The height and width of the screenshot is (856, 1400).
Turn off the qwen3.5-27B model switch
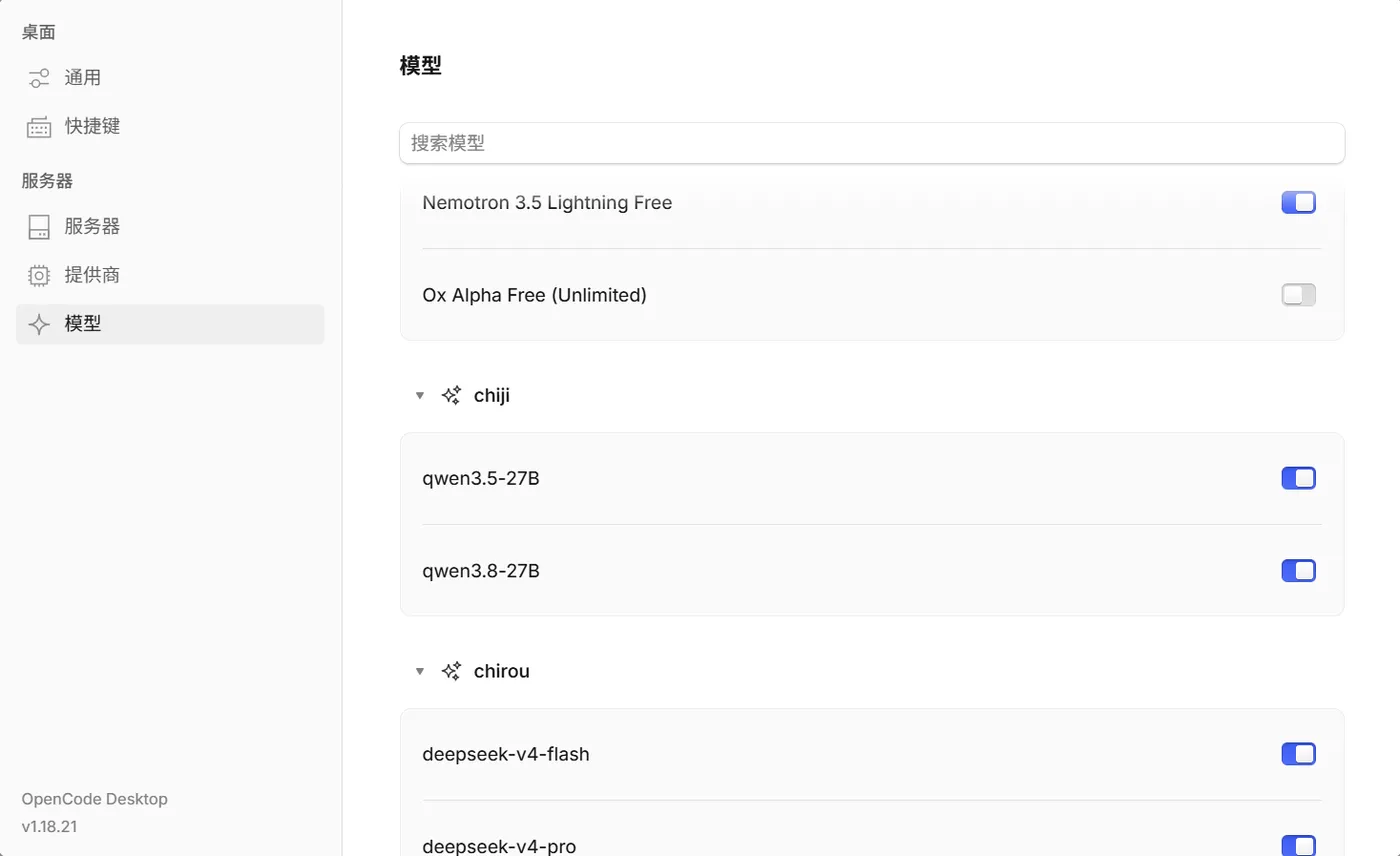[1299, 479]
